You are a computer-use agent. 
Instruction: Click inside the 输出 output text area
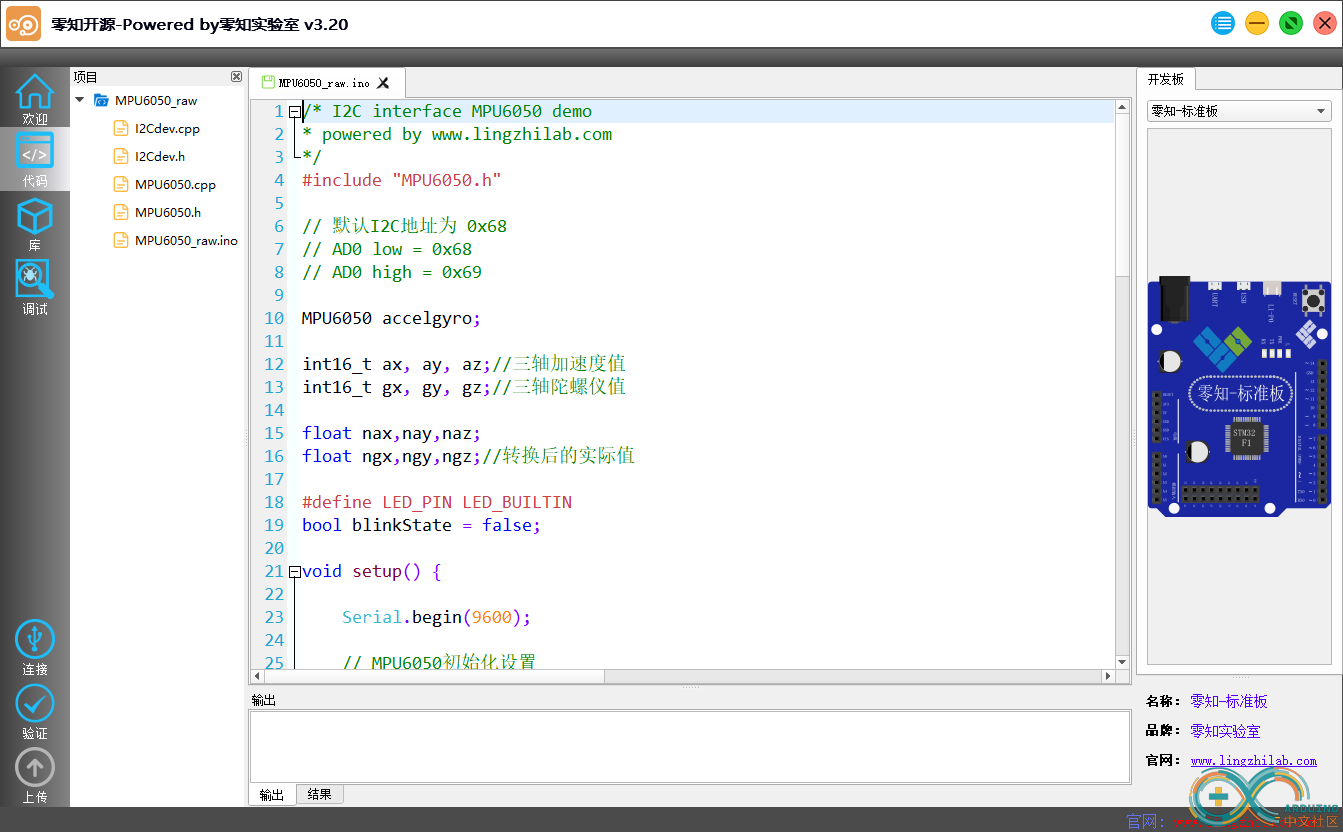[690, 747]
